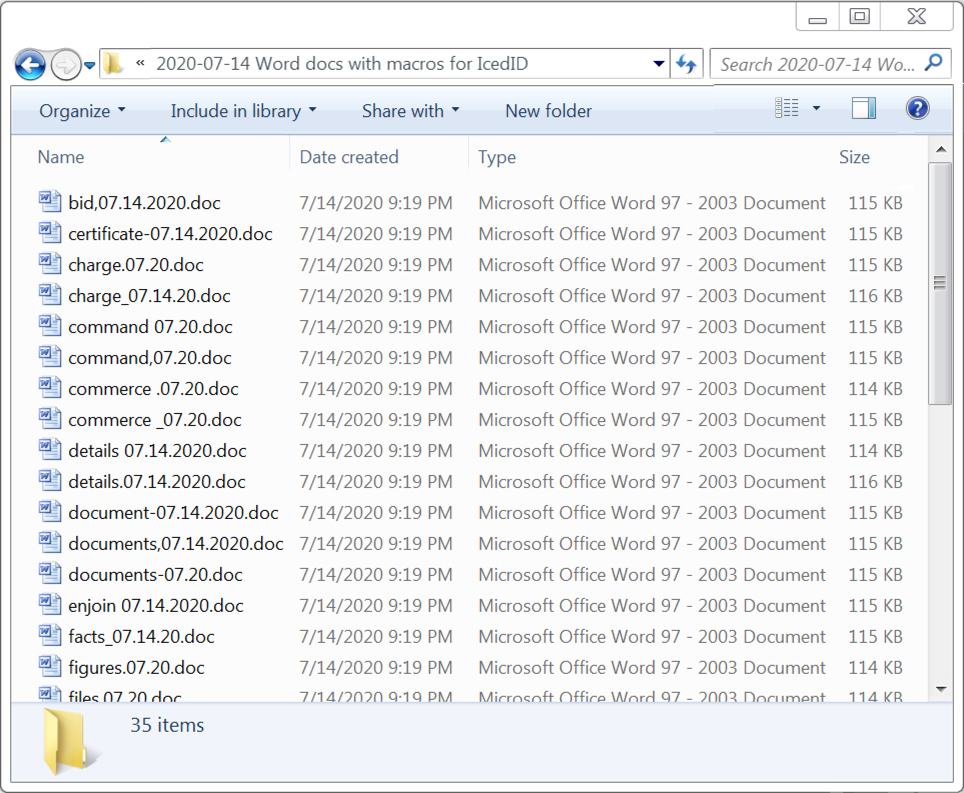
Task: Select file name facts_07.14.20.doc
Action: point(141,636)
